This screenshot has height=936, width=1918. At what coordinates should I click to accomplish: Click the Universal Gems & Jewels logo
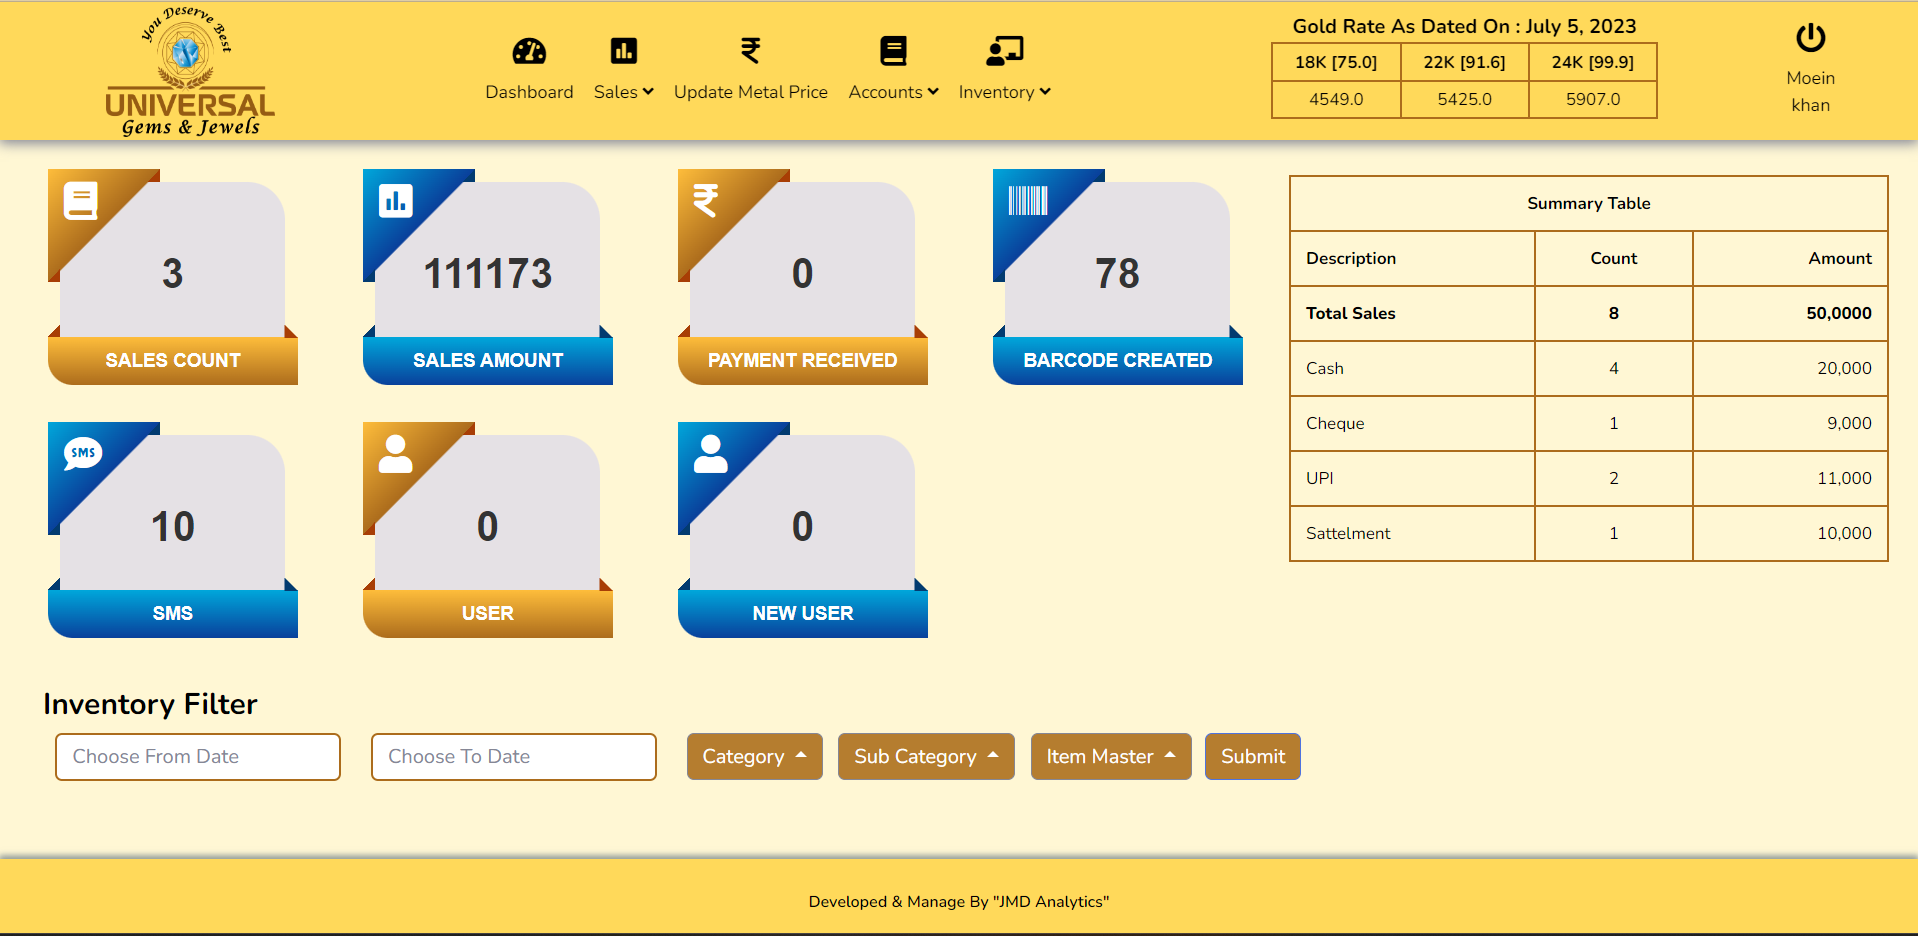coord(190,71)
